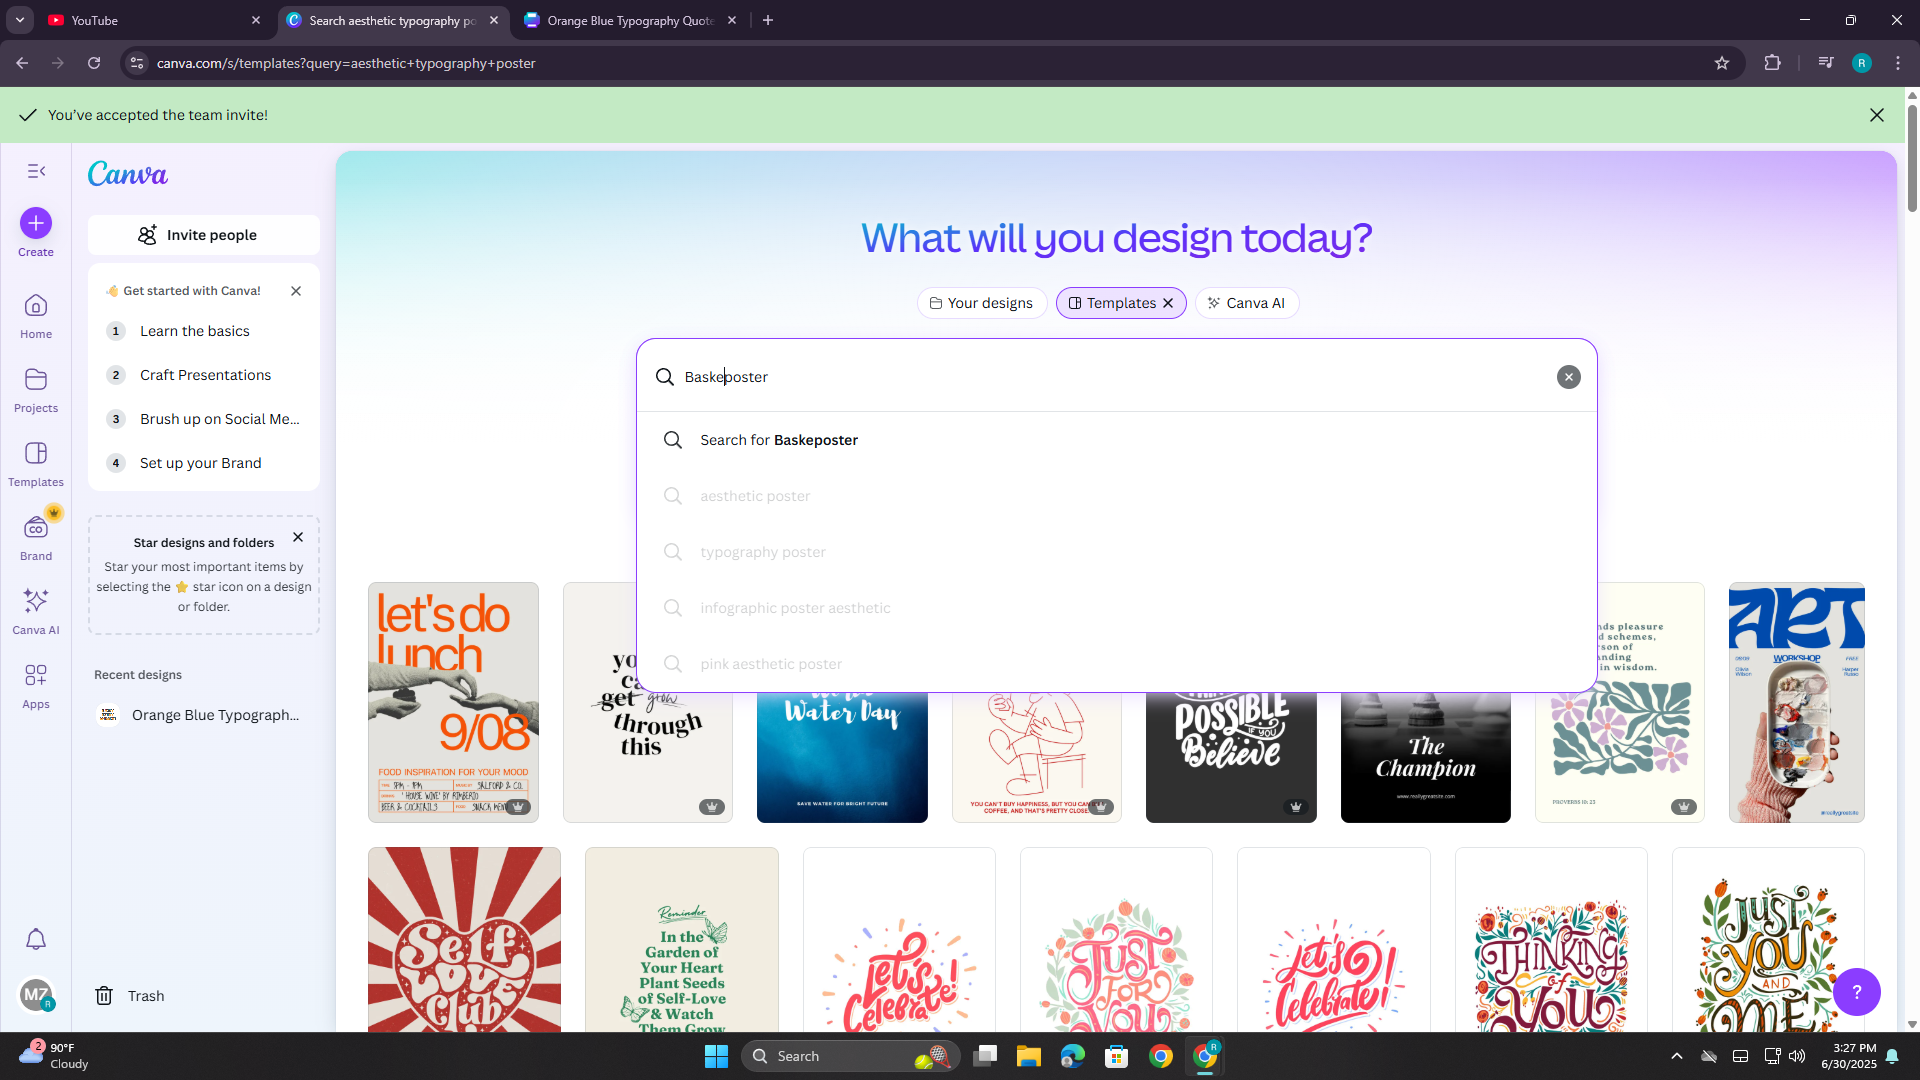The height and width of the screenshot is (1080, 1920).
Task: View site information icon in address bar
Action: click(137, 63)
